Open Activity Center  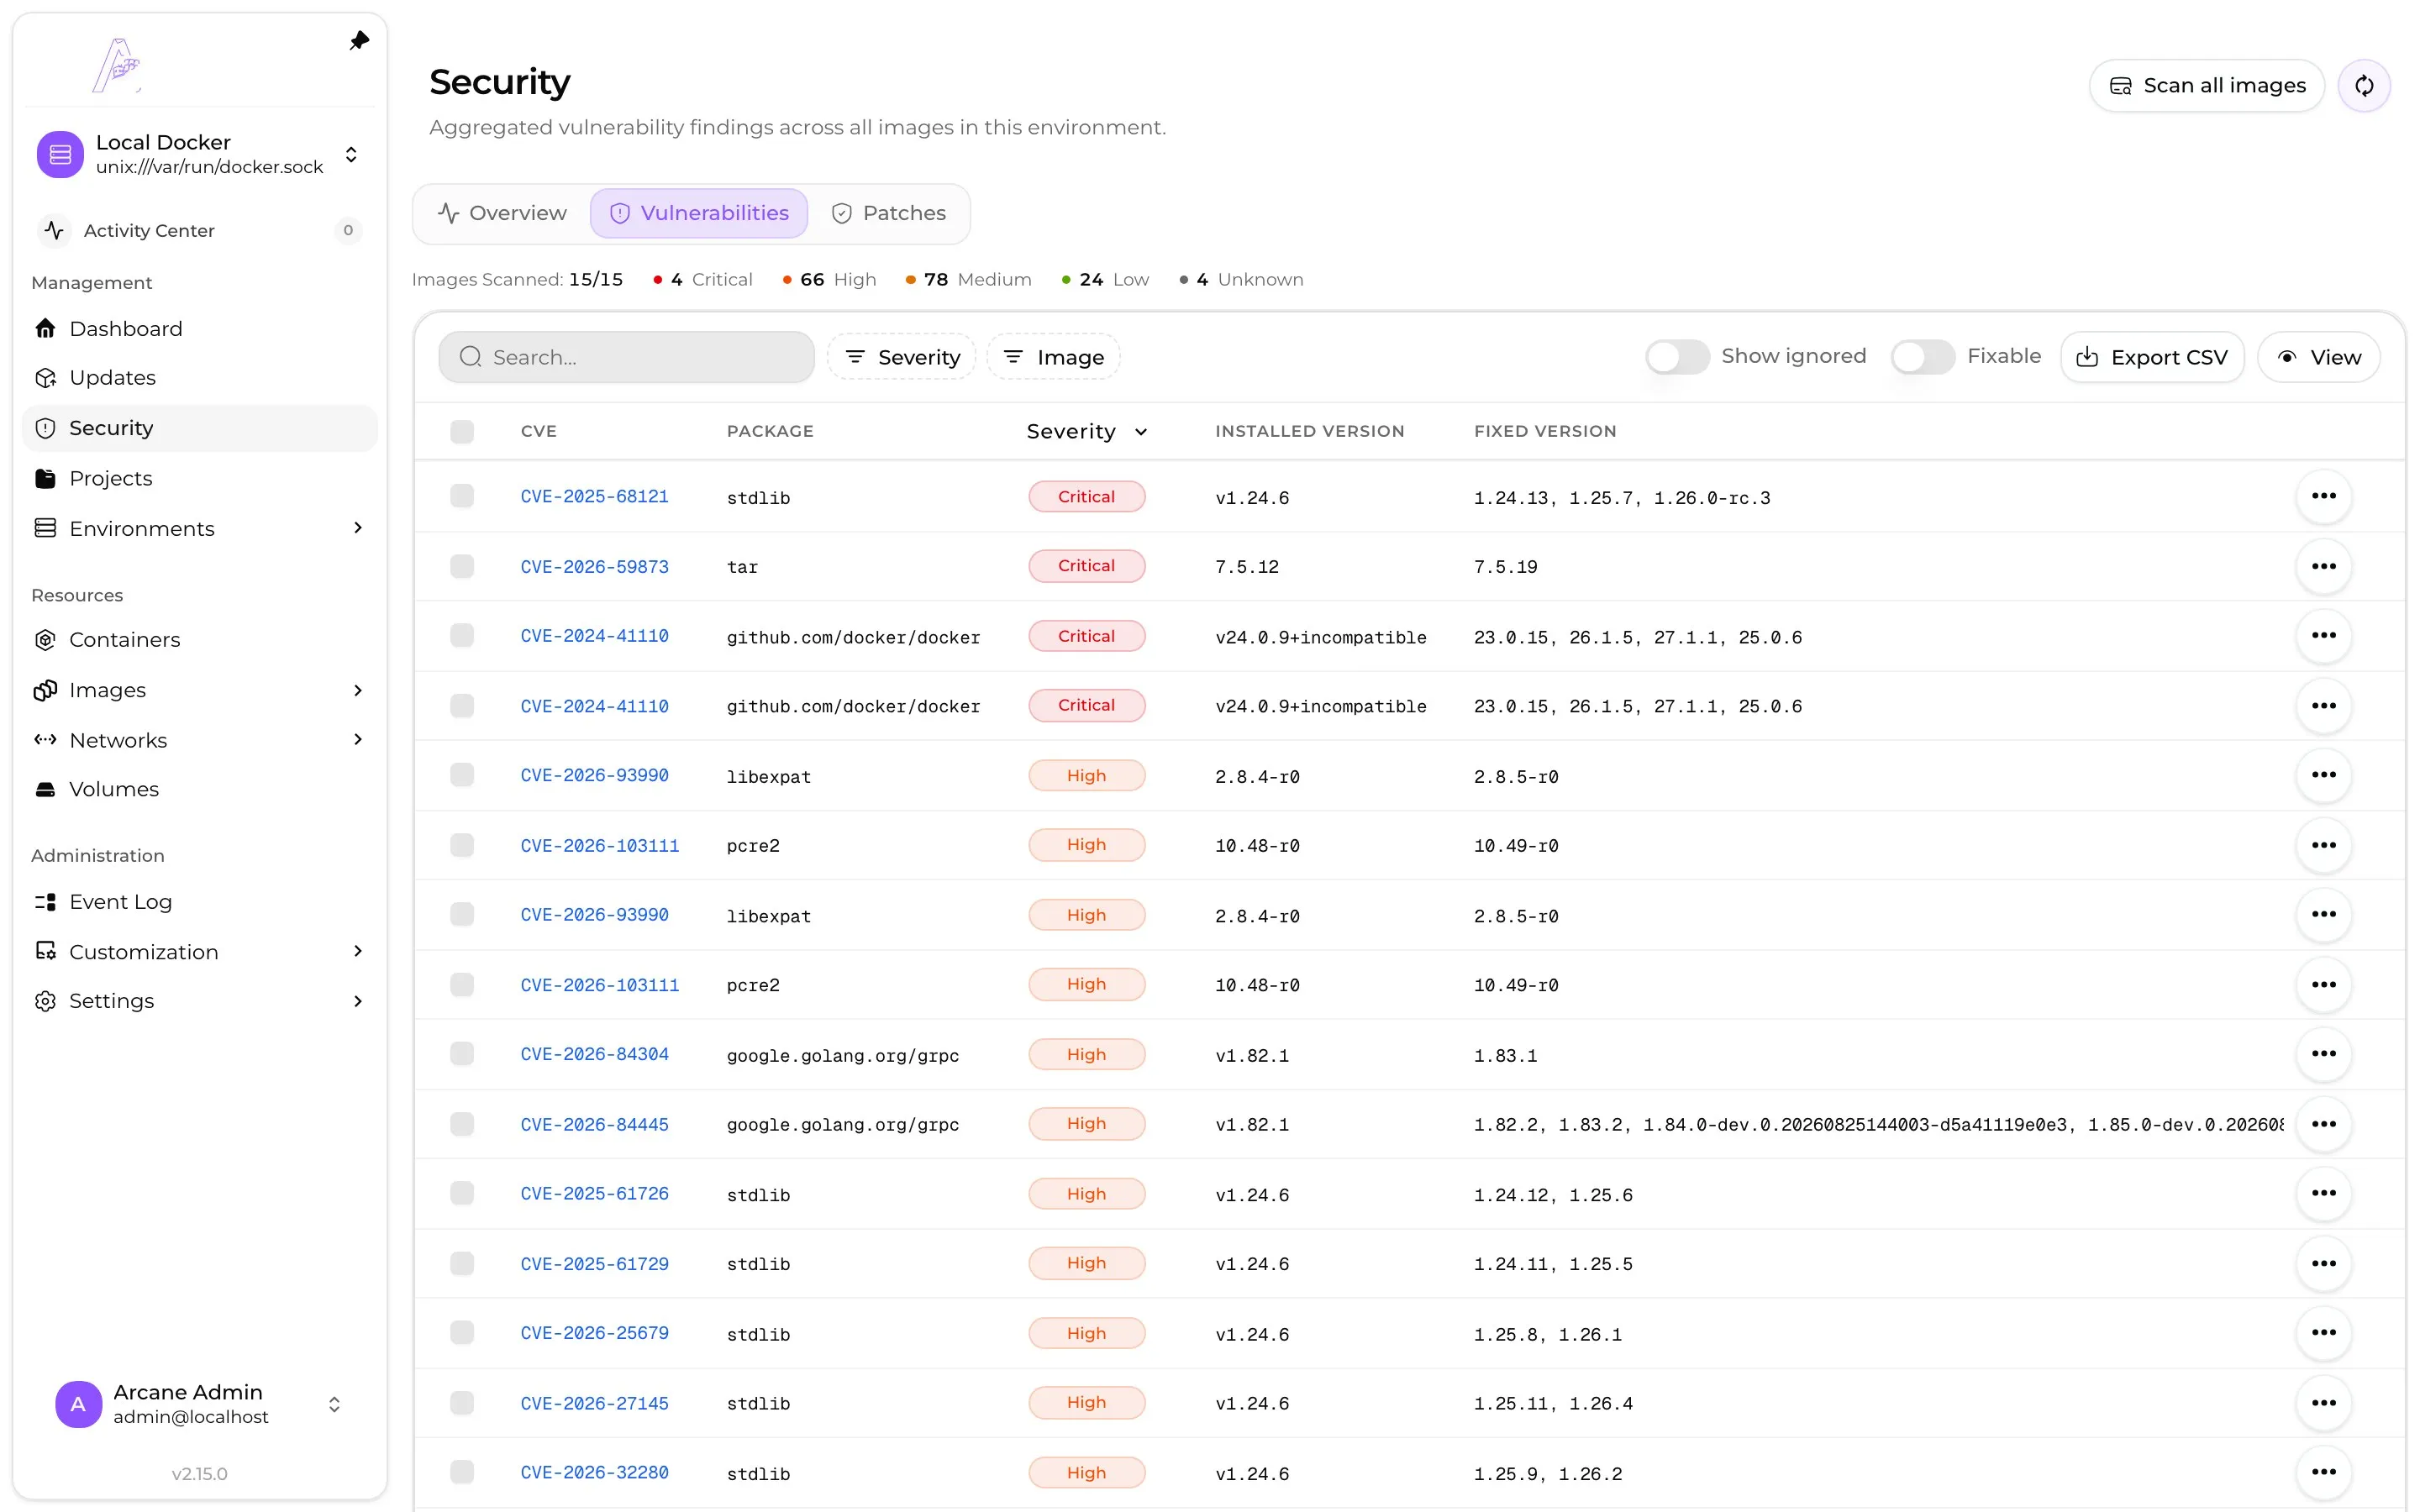click(x=199, y=230)
